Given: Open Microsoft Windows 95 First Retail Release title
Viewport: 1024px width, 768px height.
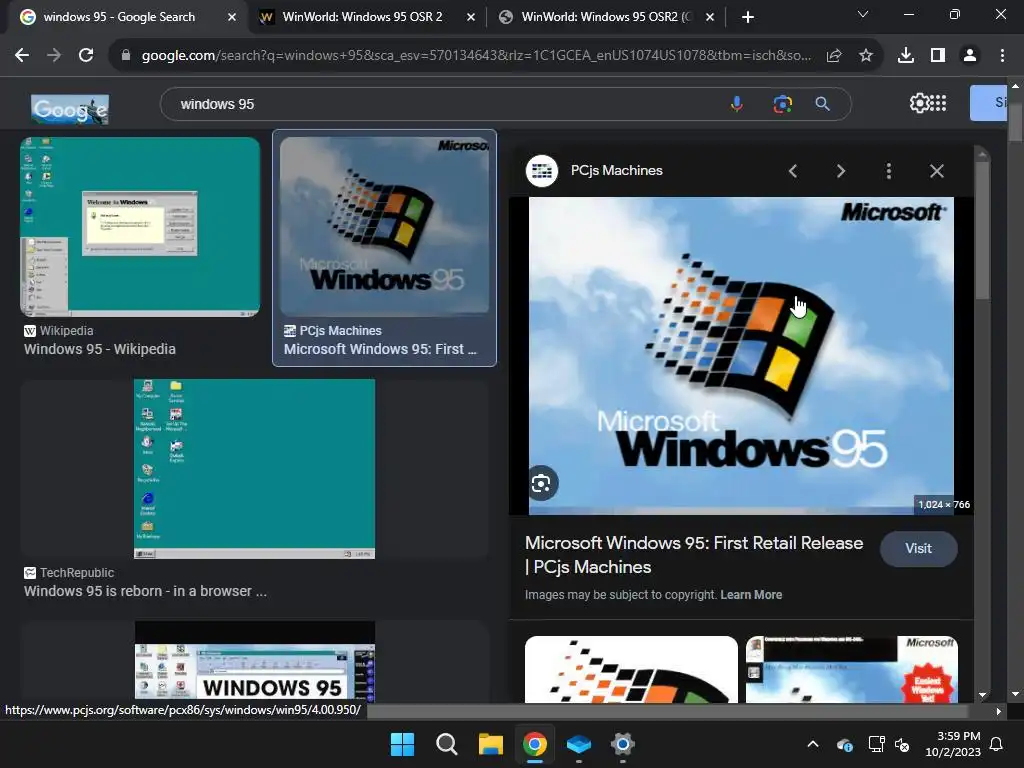Looking at the screenshot, I should tap(694, 554).
